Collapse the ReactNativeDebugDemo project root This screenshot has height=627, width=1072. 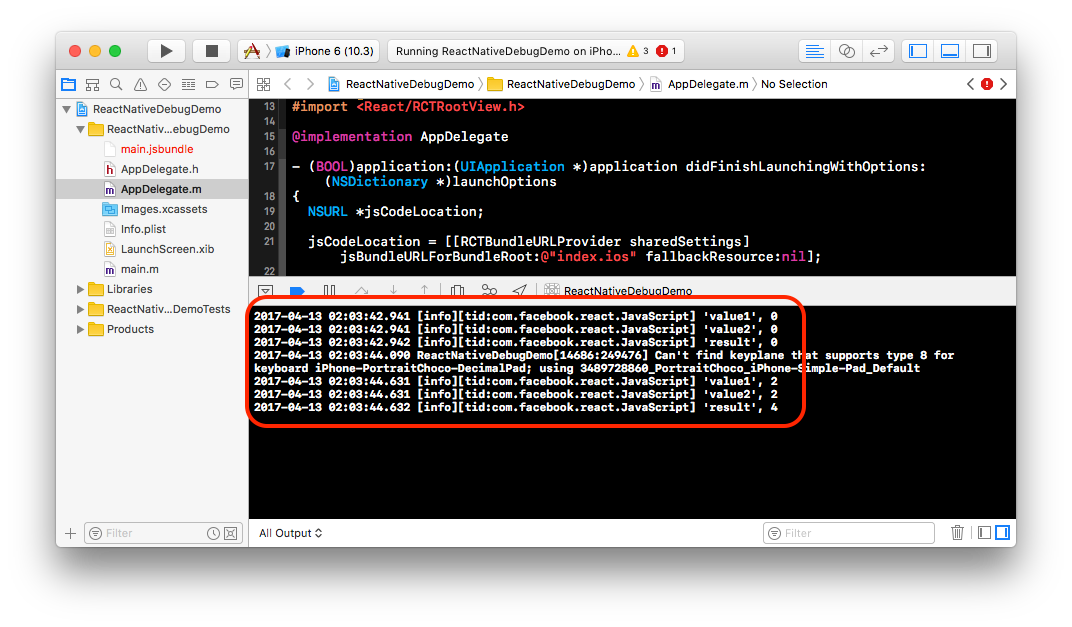(x=67, y=109)
